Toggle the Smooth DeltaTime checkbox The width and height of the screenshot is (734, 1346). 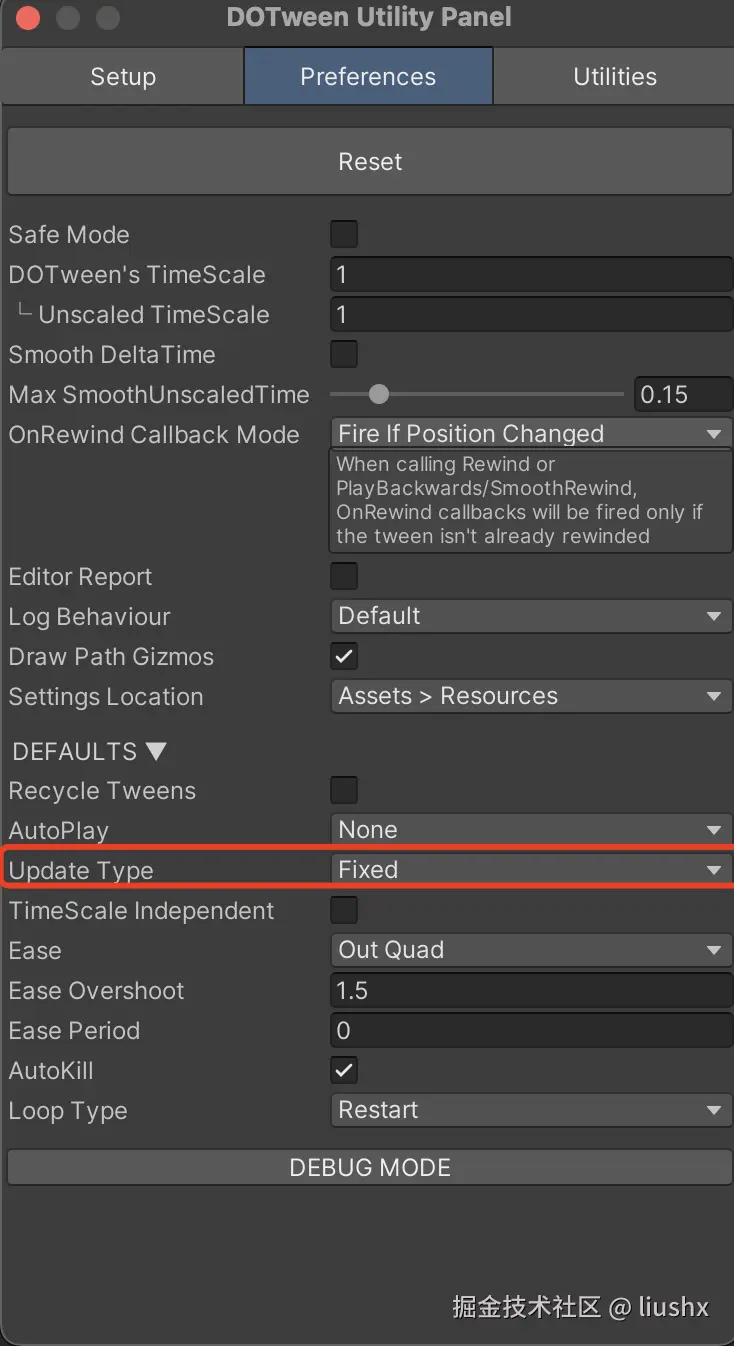pos(344,354)
